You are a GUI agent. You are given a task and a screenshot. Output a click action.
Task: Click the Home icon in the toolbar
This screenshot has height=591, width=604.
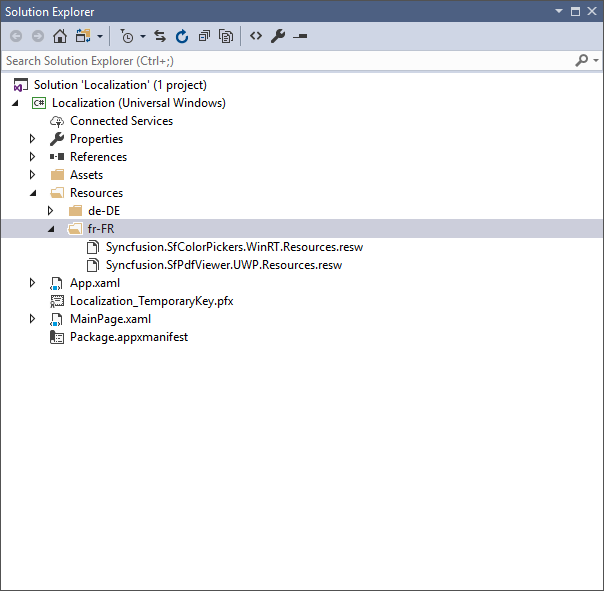60,36
